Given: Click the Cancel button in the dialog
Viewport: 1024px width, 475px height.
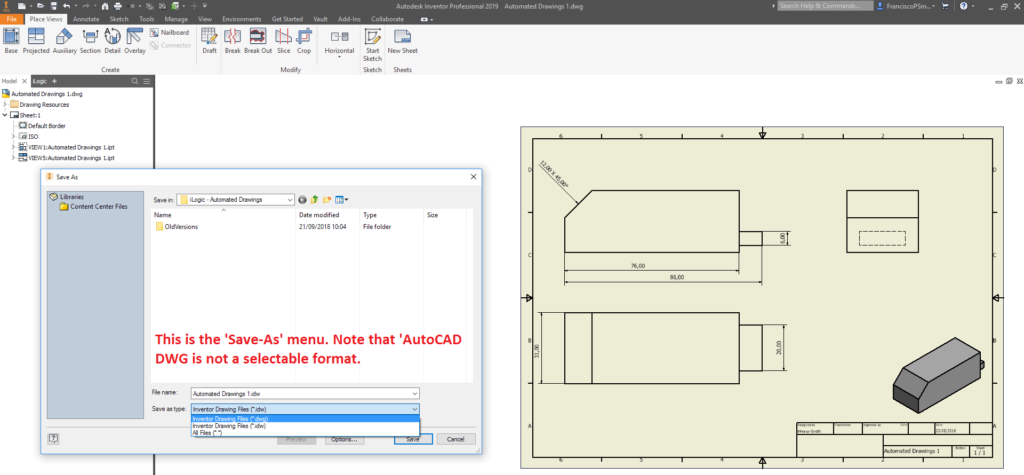Looking at the screenshot, I should pos(456,439).
